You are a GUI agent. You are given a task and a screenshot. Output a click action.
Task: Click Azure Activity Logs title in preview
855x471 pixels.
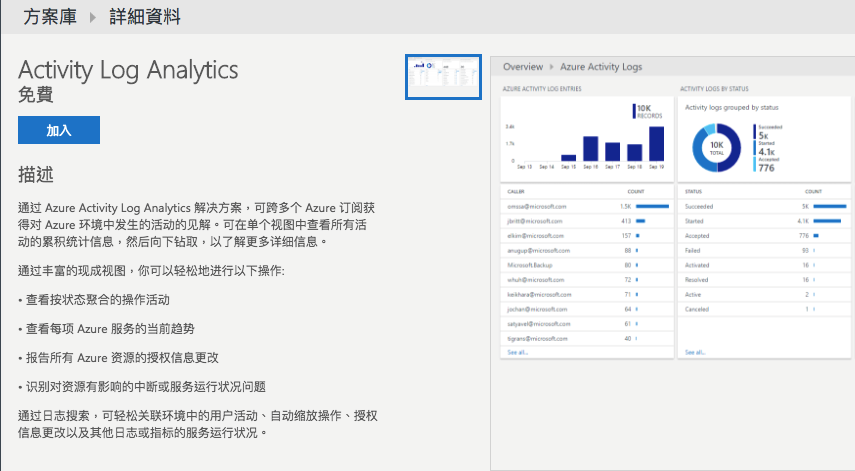pos(601,67)
